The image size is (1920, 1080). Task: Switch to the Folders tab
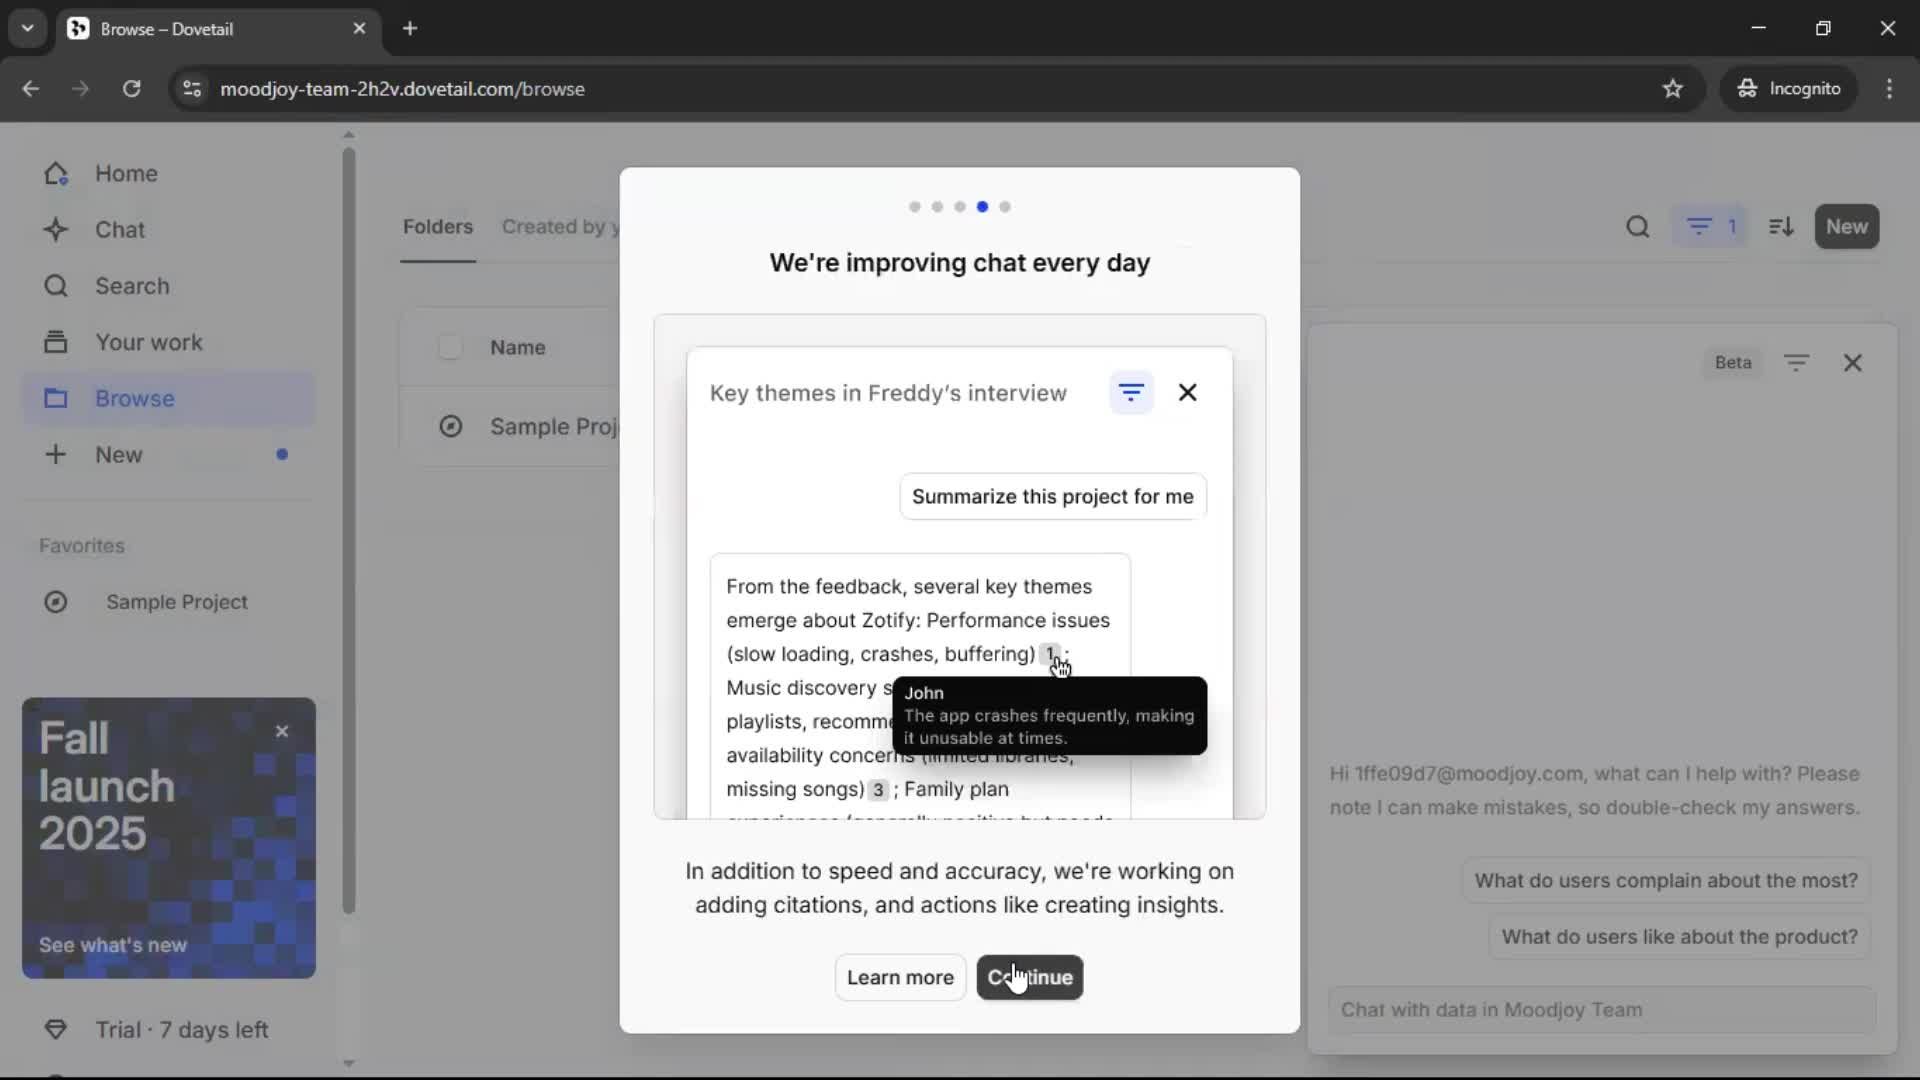point(437,227)
